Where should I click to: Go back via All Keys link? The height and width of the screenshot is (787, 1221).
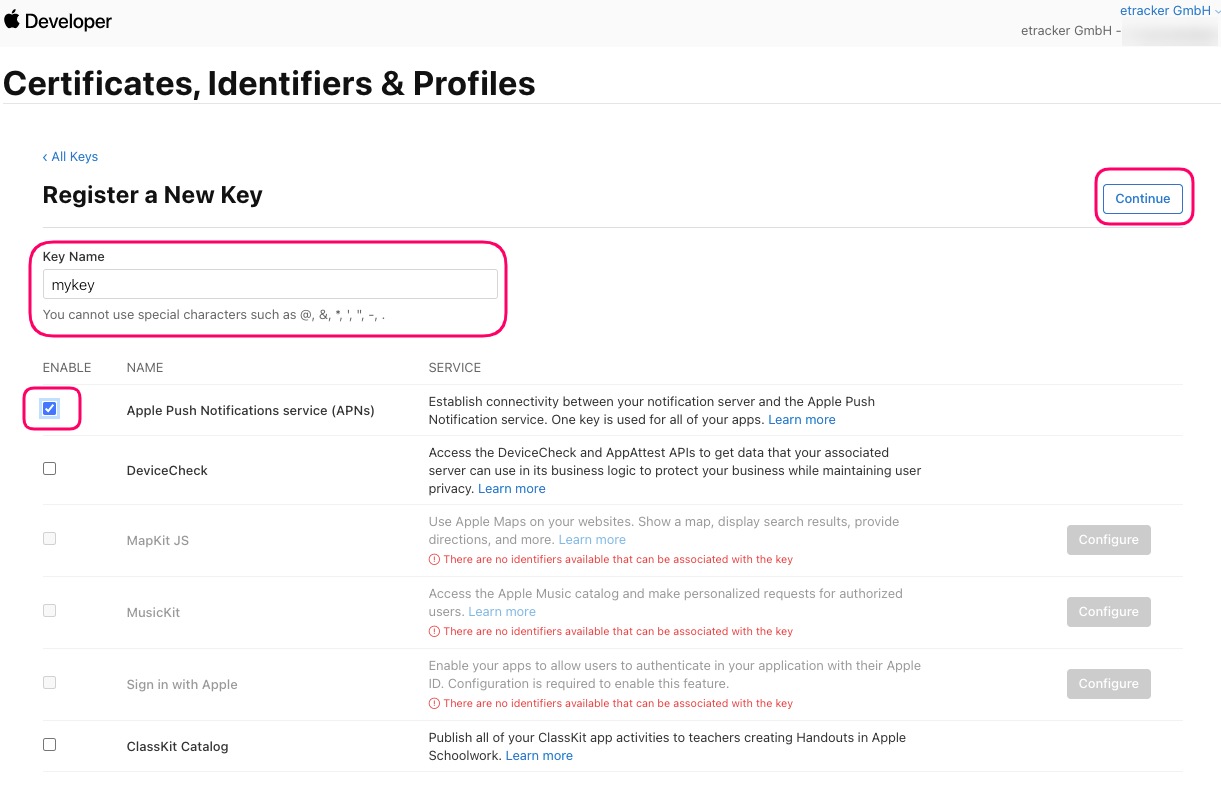(70, 157)
